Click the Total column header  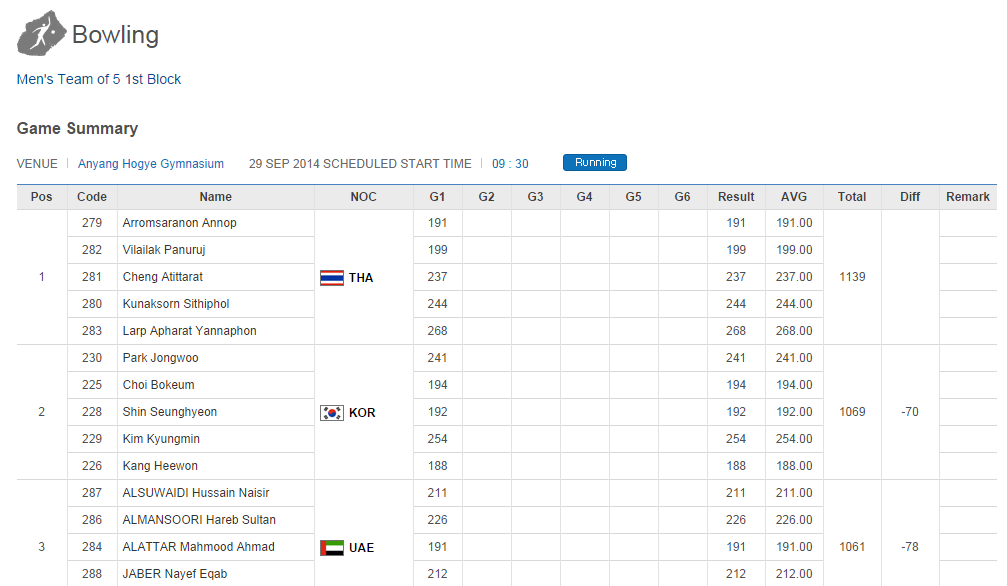pyautogui.click(x=852, y=197)
